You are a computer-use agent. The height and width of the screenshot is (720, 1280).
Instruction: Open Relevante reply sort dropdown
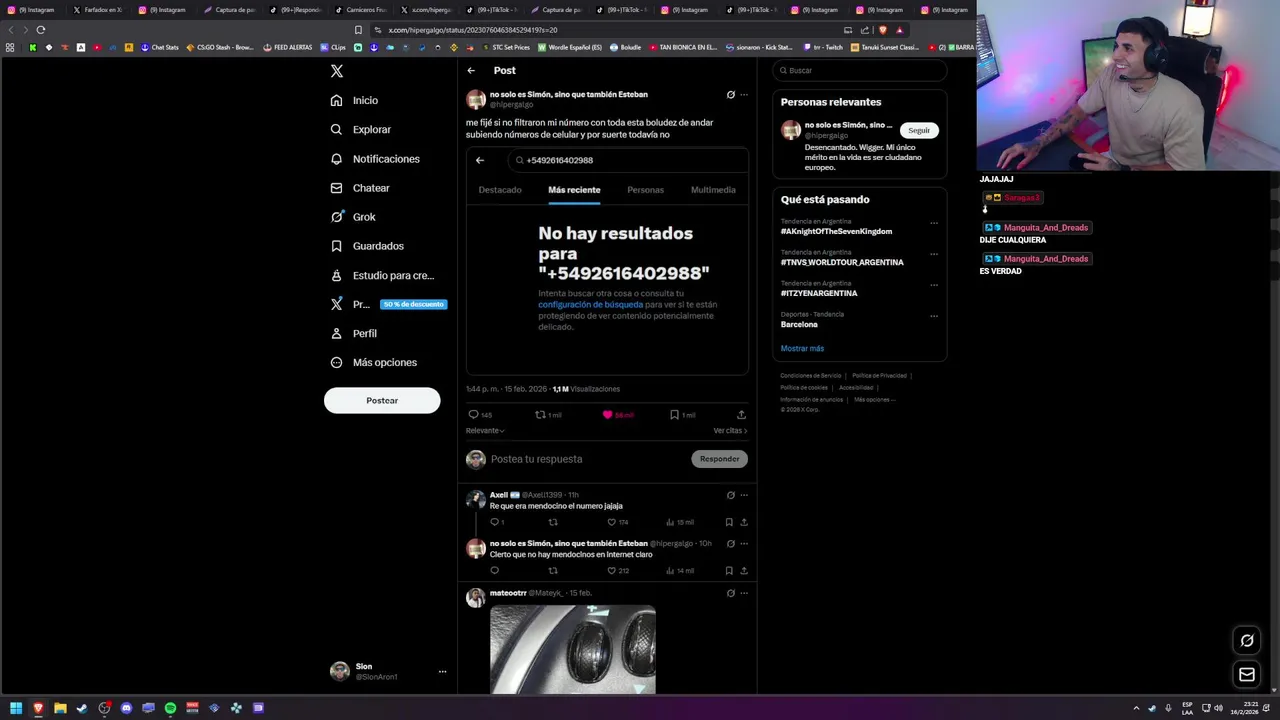485,431
